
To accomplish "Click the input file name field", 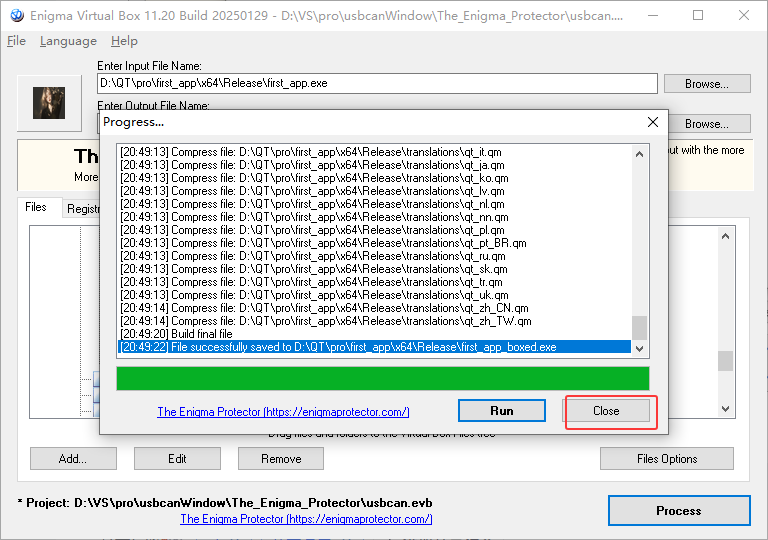I will pos(377,83).
